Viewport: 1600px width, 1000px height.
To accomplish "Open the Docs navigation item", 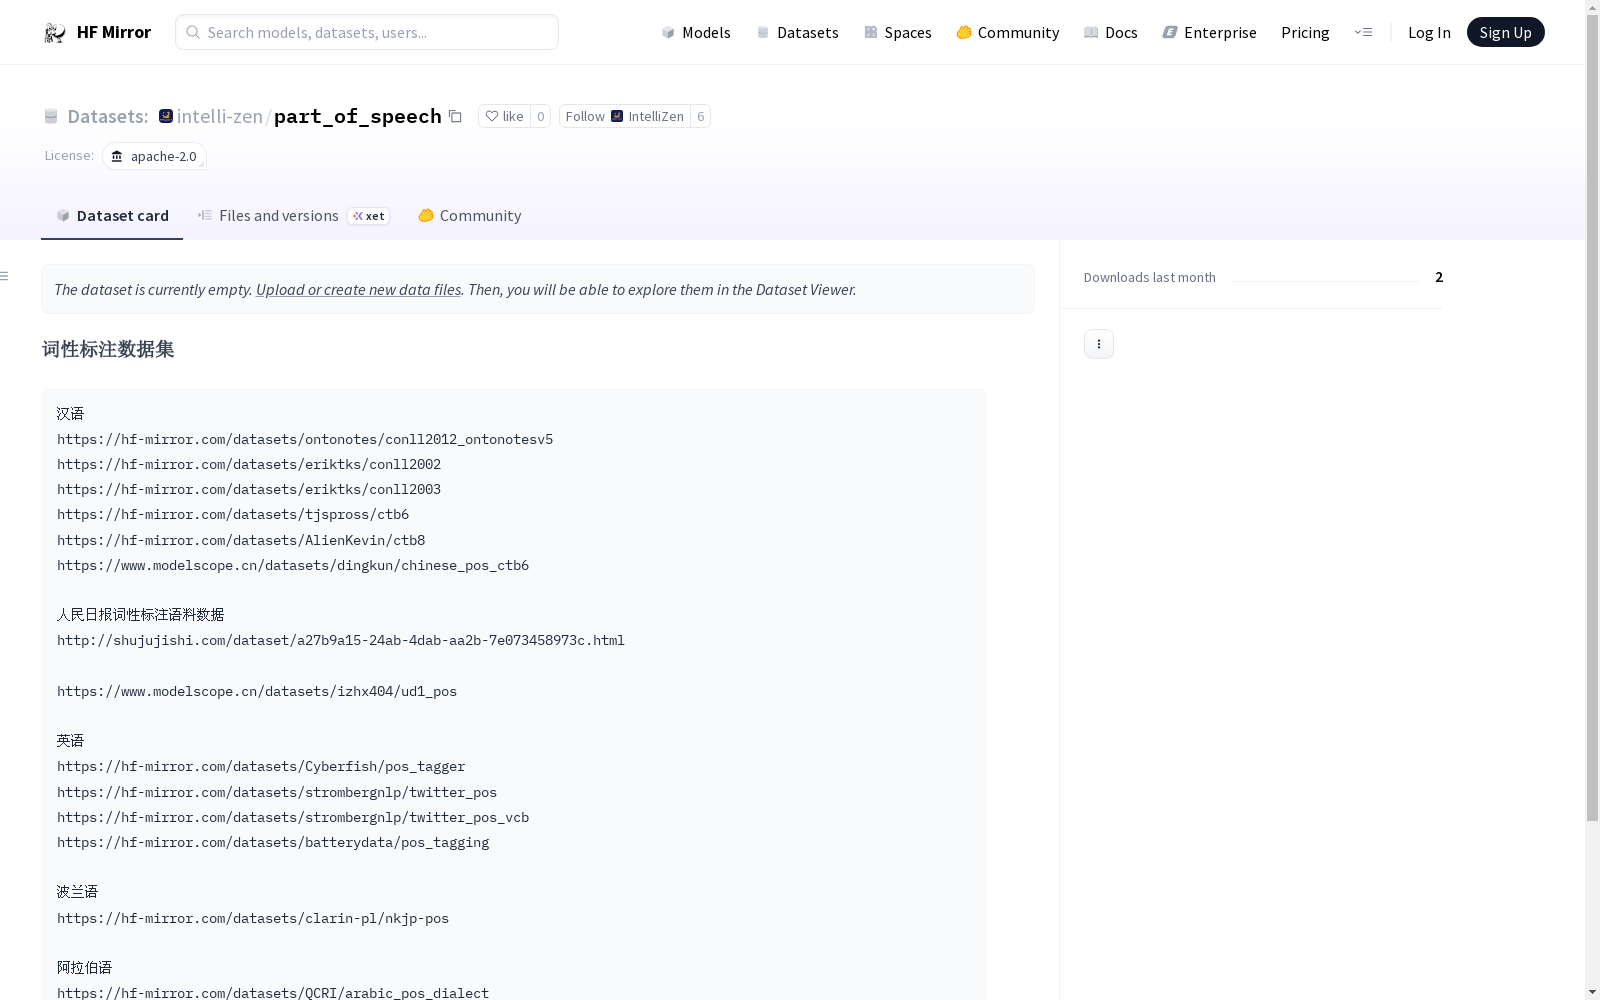I will (x=1111, y=32).
